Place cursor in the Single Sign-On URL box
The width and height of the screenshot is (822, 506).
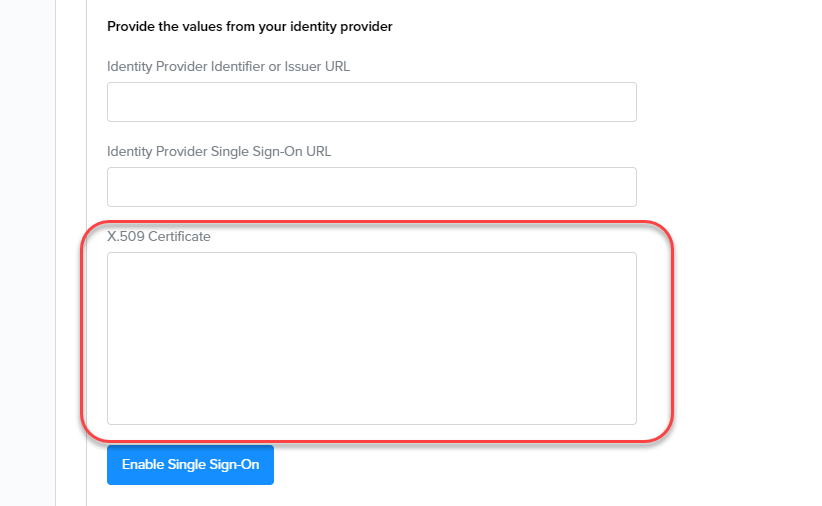pos(371,187)
